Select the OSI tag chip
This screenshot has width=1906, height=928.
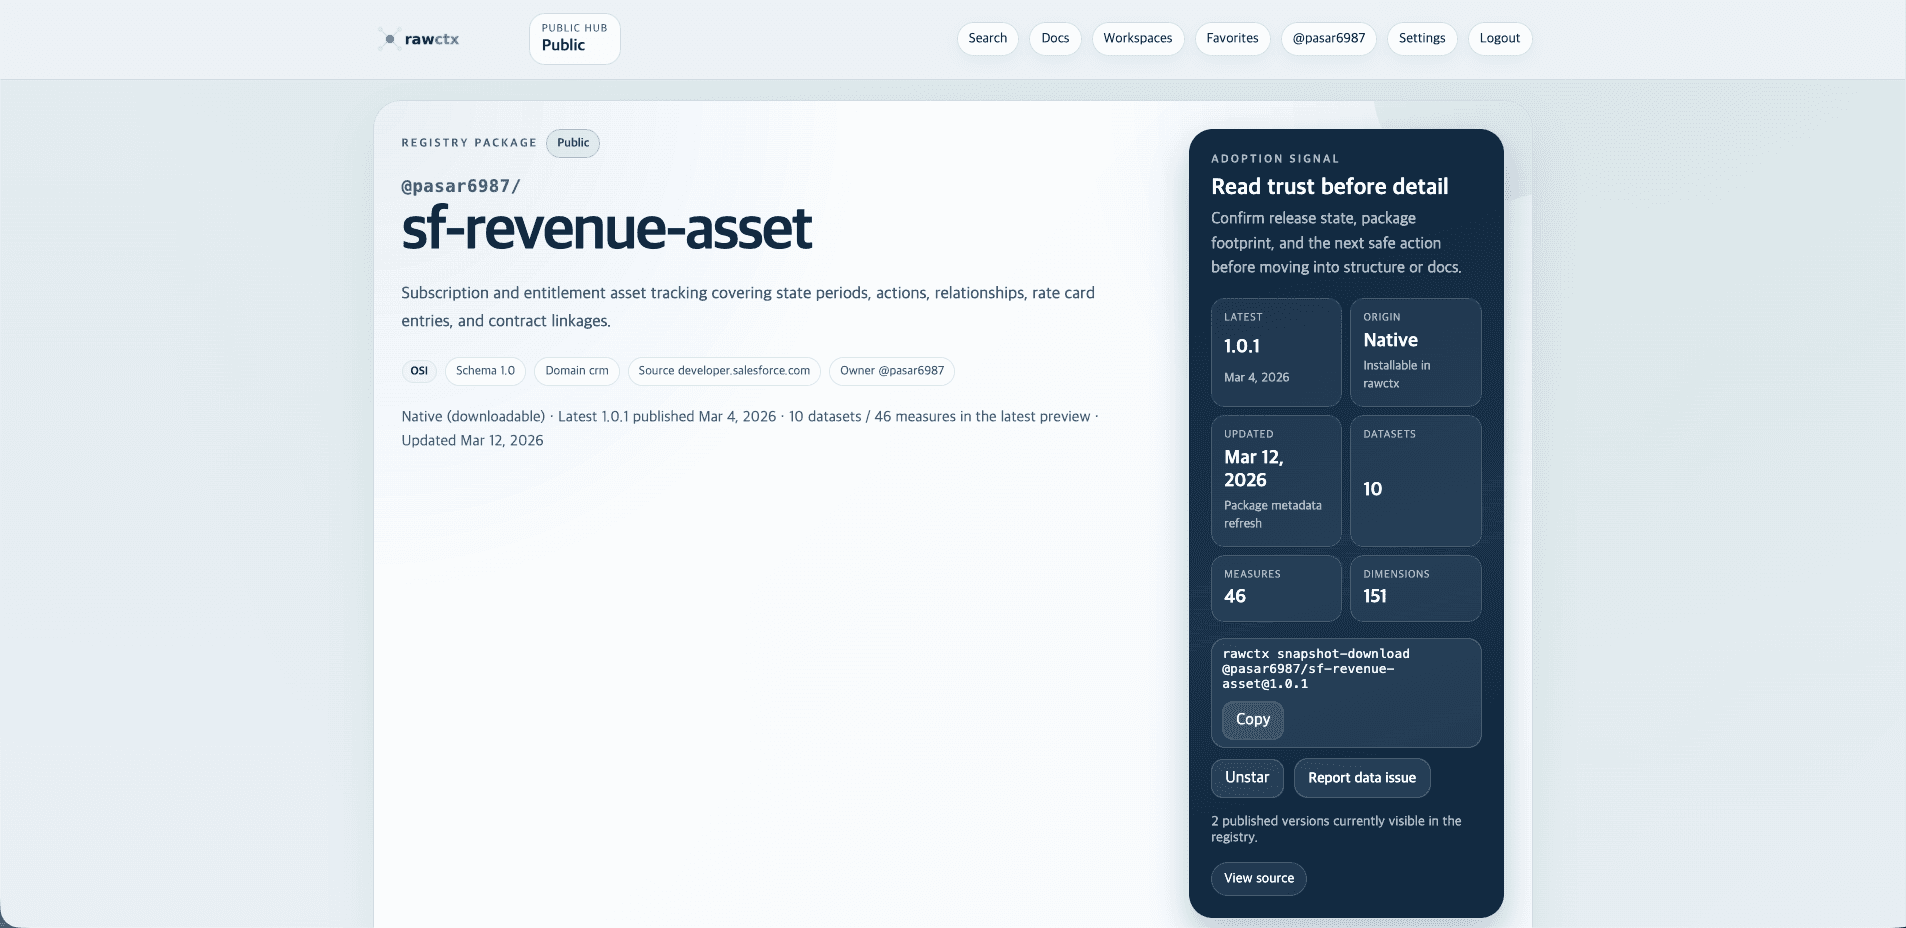point(419,371)
